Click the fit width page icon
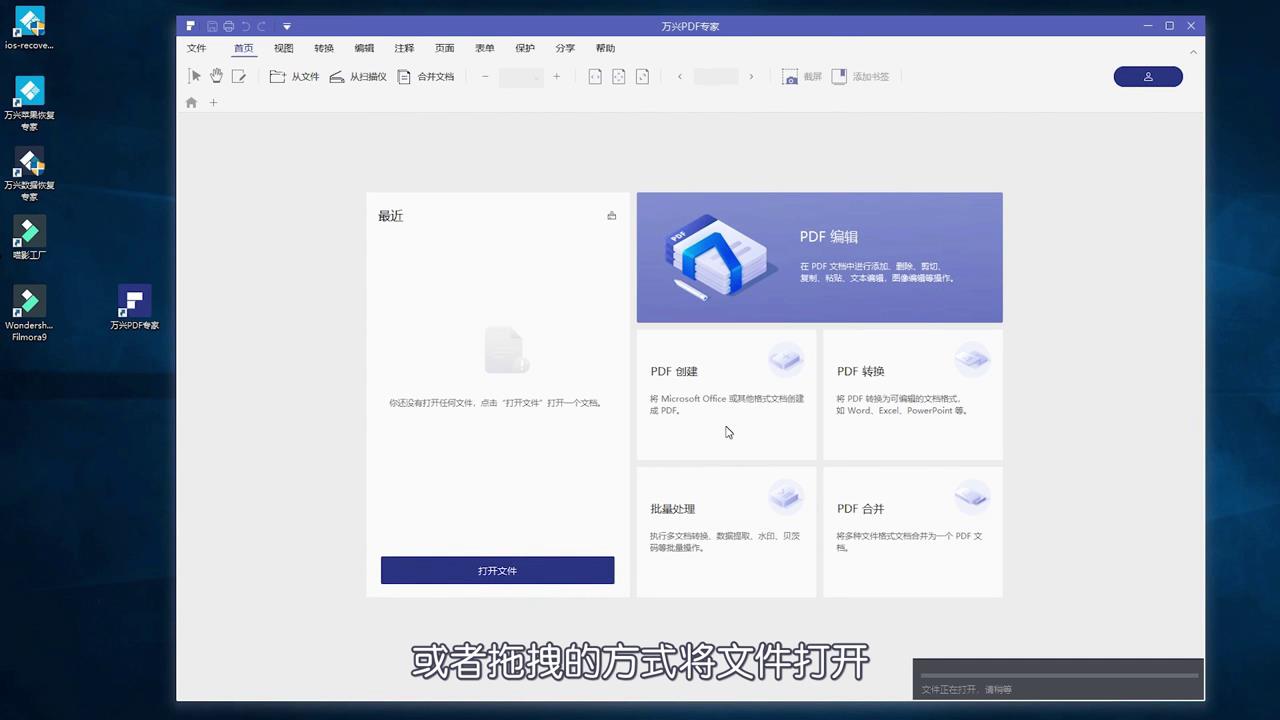 tap(595, 76)
